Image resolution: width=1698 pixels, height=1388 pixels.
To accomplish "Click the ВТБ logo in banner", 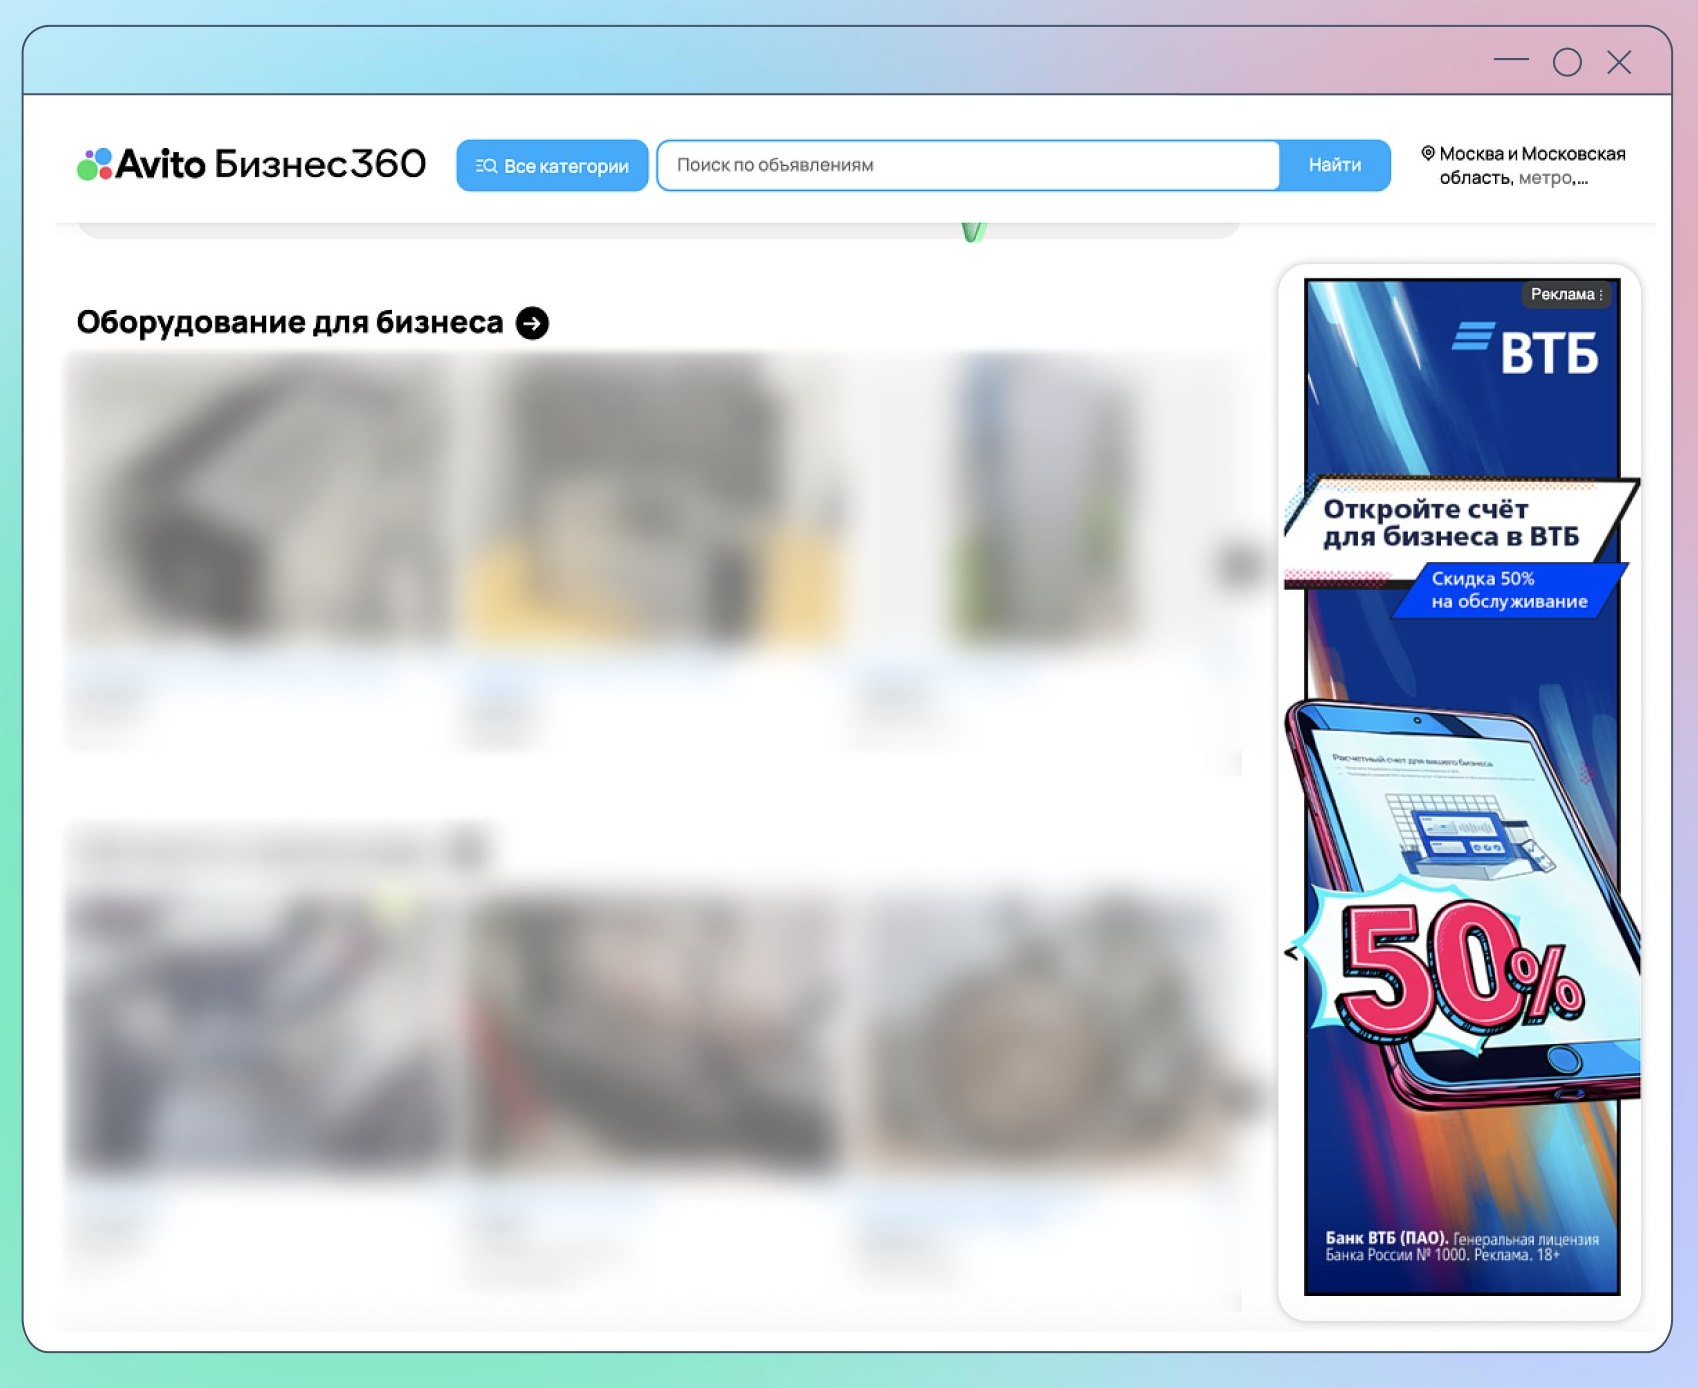I will (x=1525, y=350).
